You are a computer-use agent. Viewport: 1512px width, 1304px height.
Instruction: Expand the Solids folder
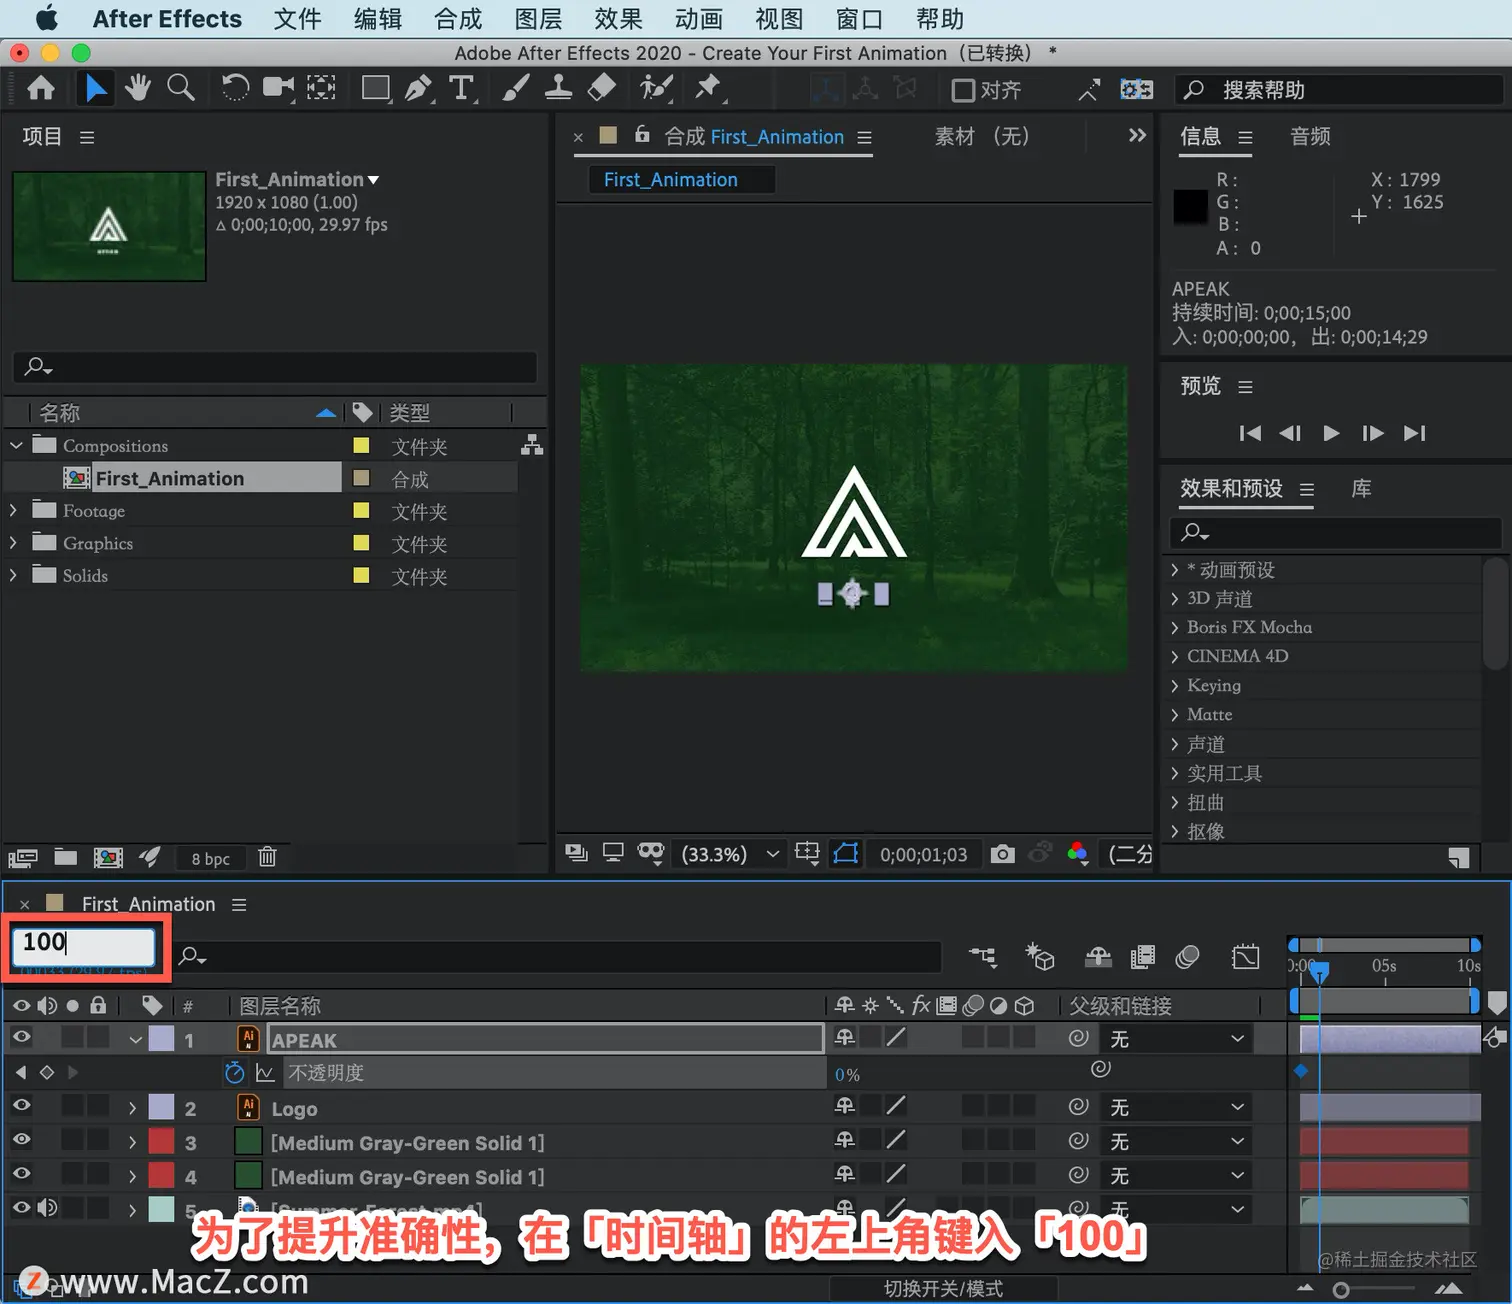[x=13, y=575]
